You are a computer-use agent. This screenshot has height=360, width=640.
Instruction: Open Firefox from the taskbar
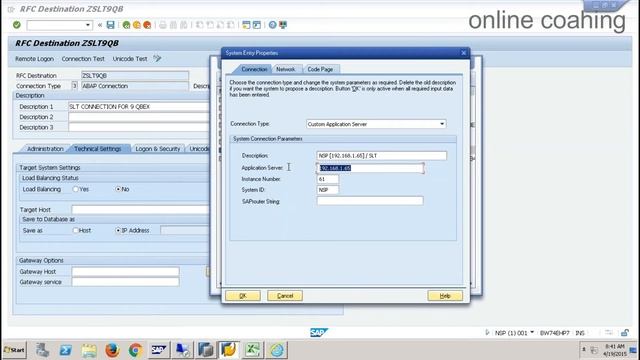tap(112, 350)
